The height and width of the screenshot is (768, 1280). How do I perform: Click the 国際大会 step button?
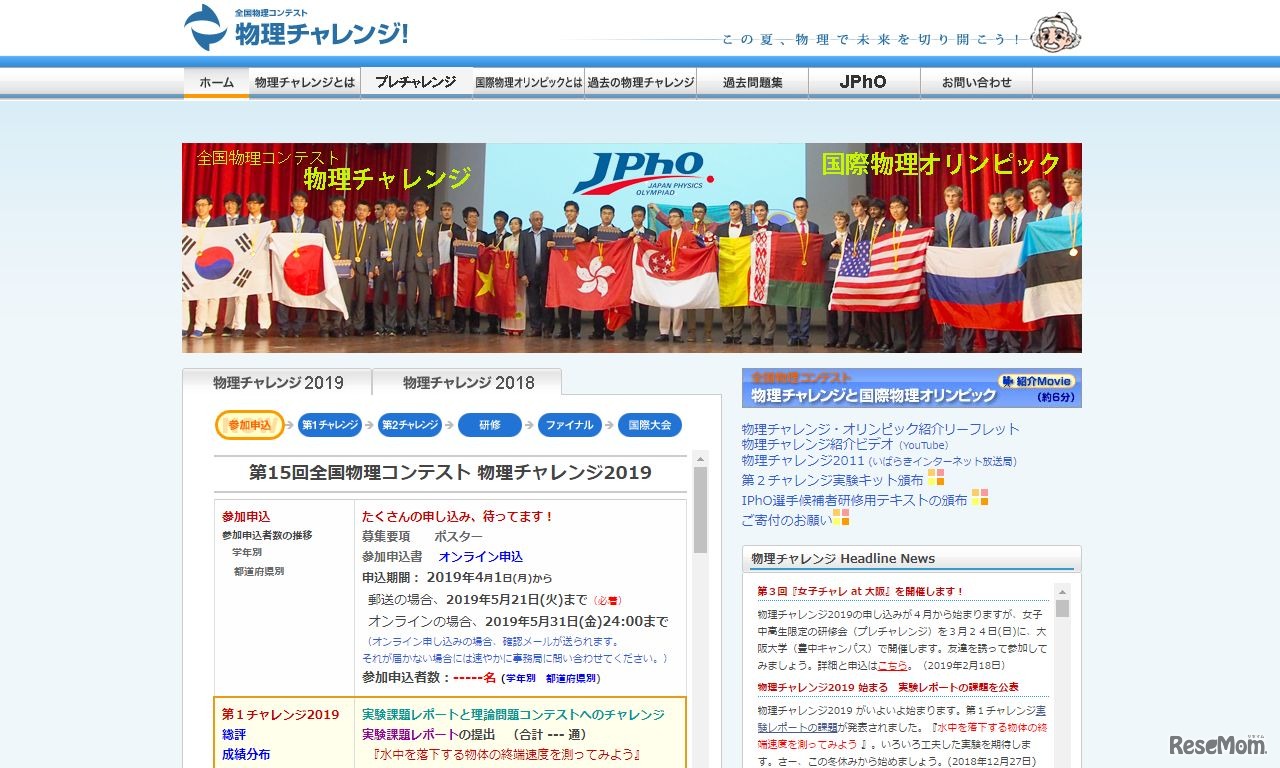click(649, 425)
